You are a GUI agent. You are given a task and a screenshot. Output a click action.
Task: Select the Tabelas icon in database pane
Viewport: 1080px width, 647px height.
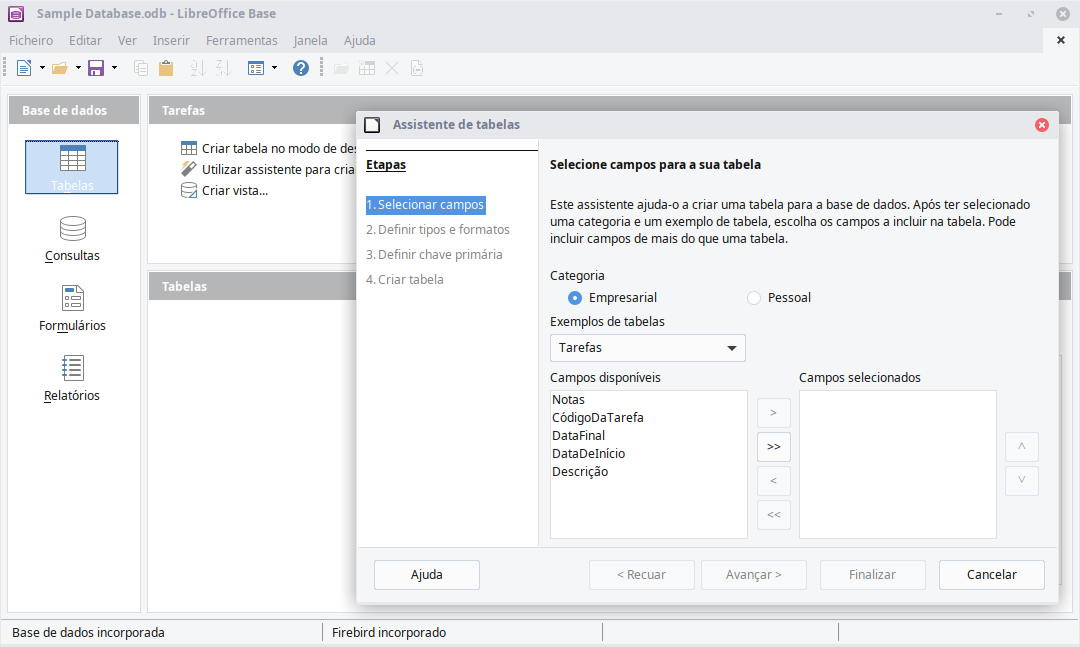click(72, 167)
